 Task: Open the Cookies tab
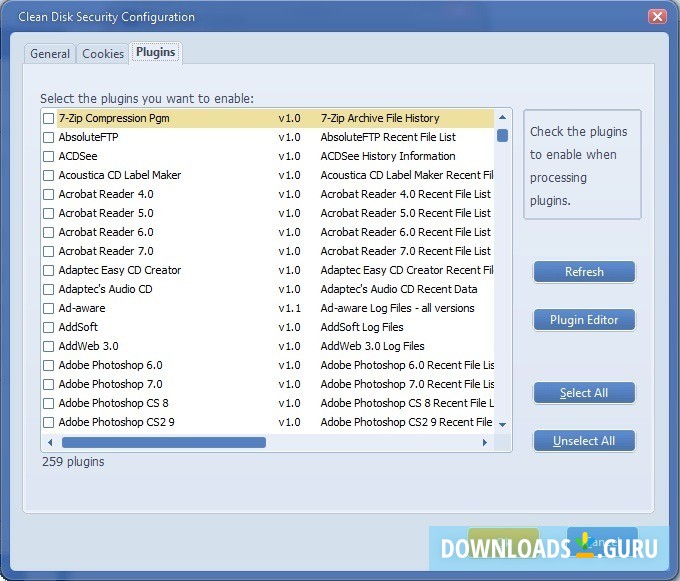[x=103, y=54]
